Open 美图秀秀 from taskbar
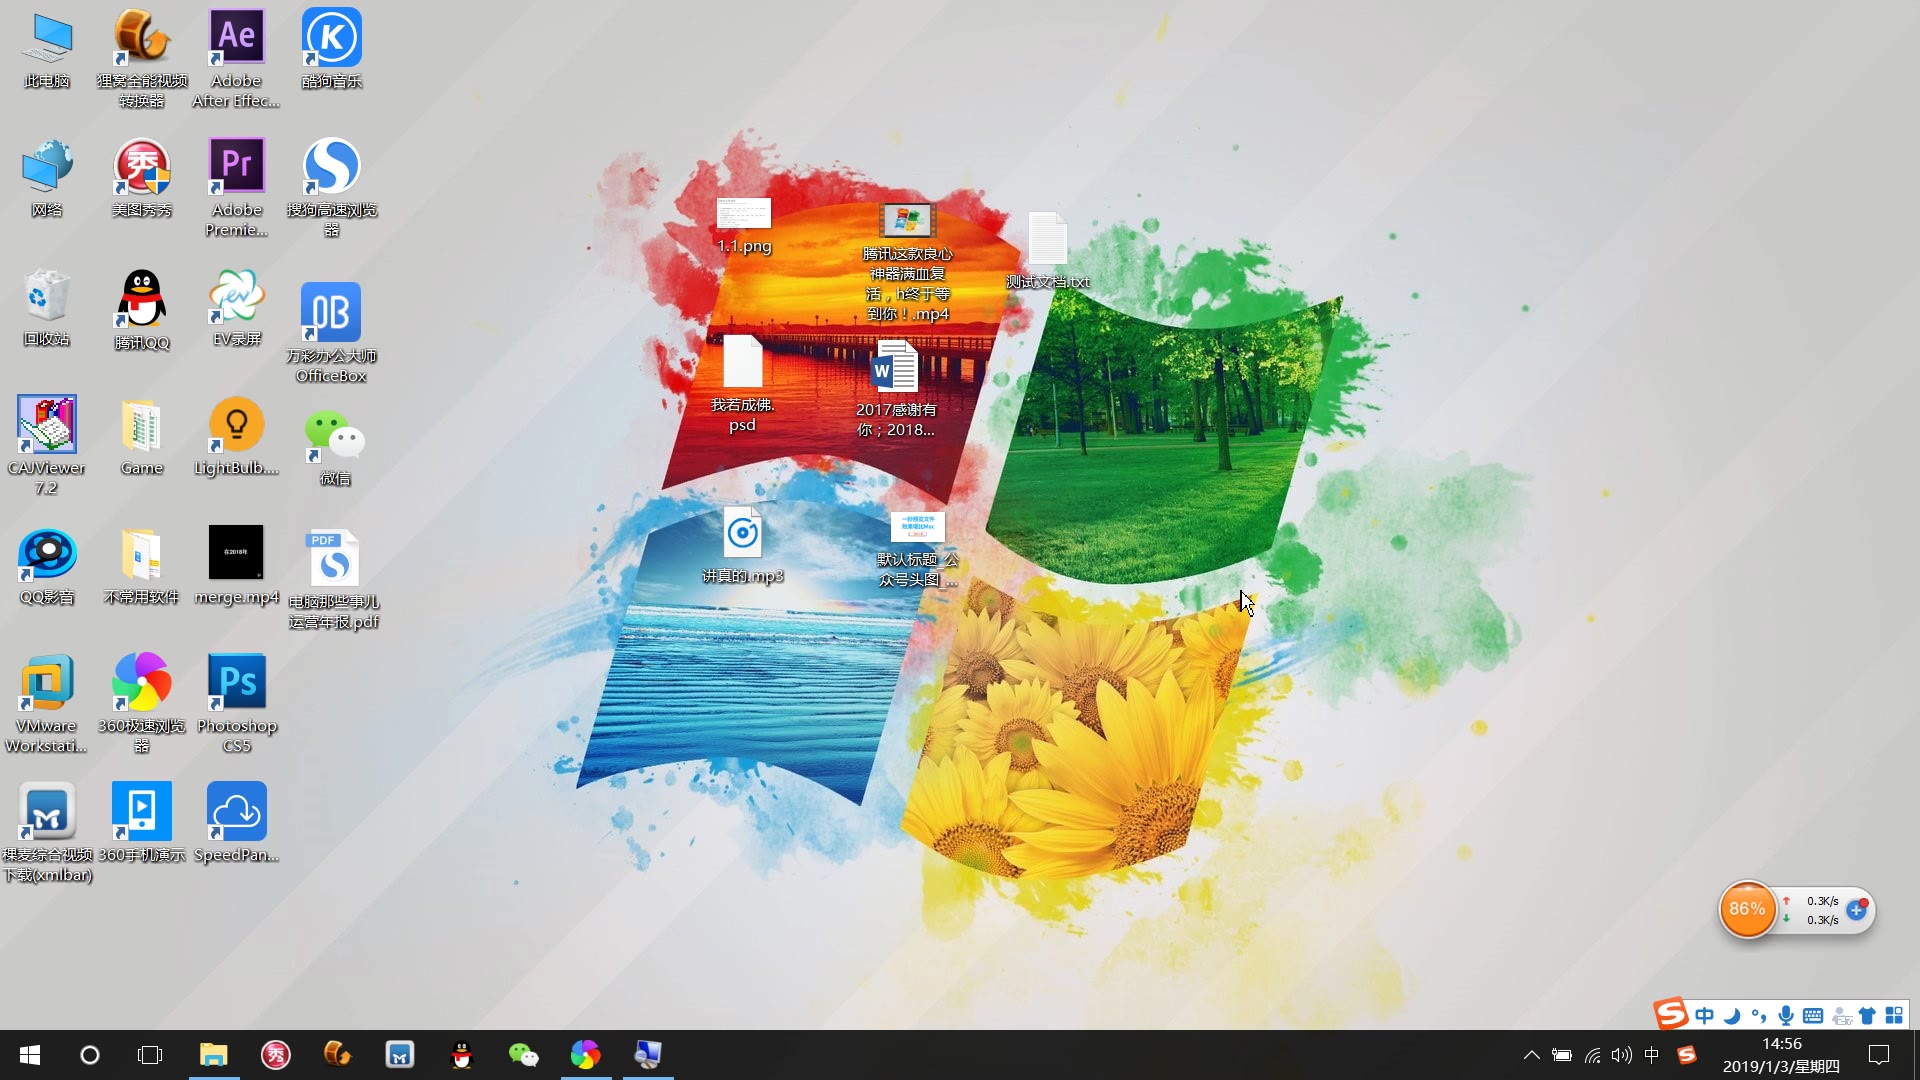1920x1080 pixels. (x=275, y=1055)
